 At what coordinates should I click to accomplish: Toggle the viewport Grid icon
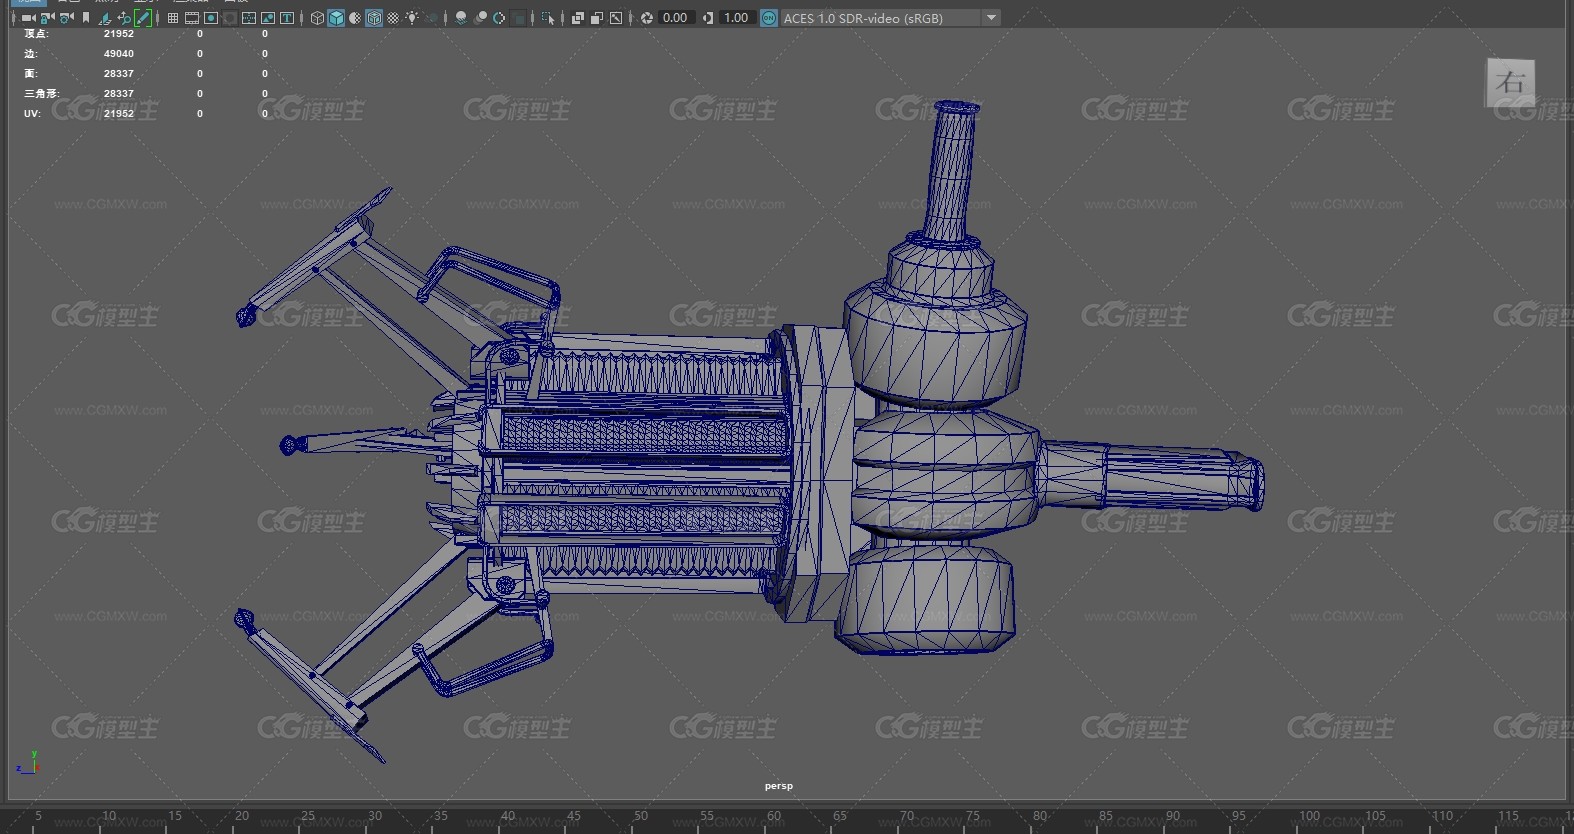[173, 18]
